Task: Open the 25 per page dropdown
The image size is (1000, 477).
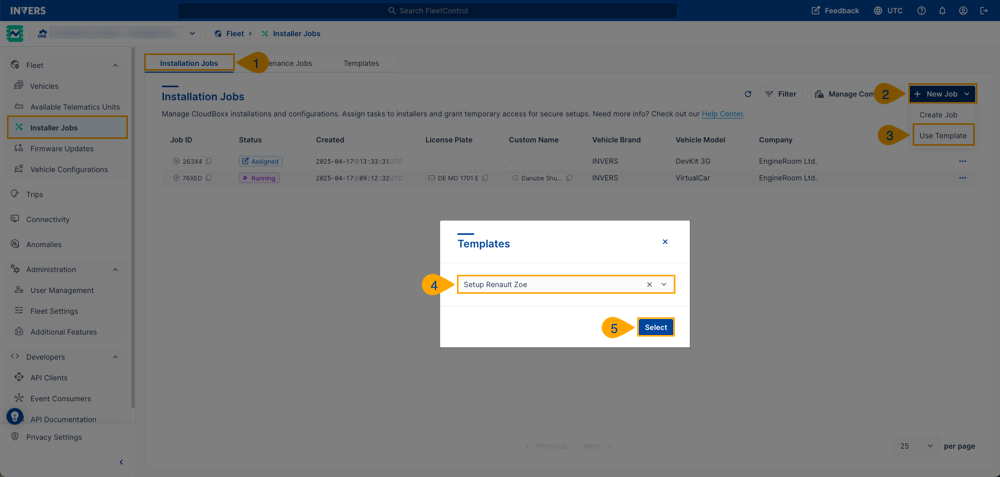Action: pyautogui.click(x=915, y=446)
